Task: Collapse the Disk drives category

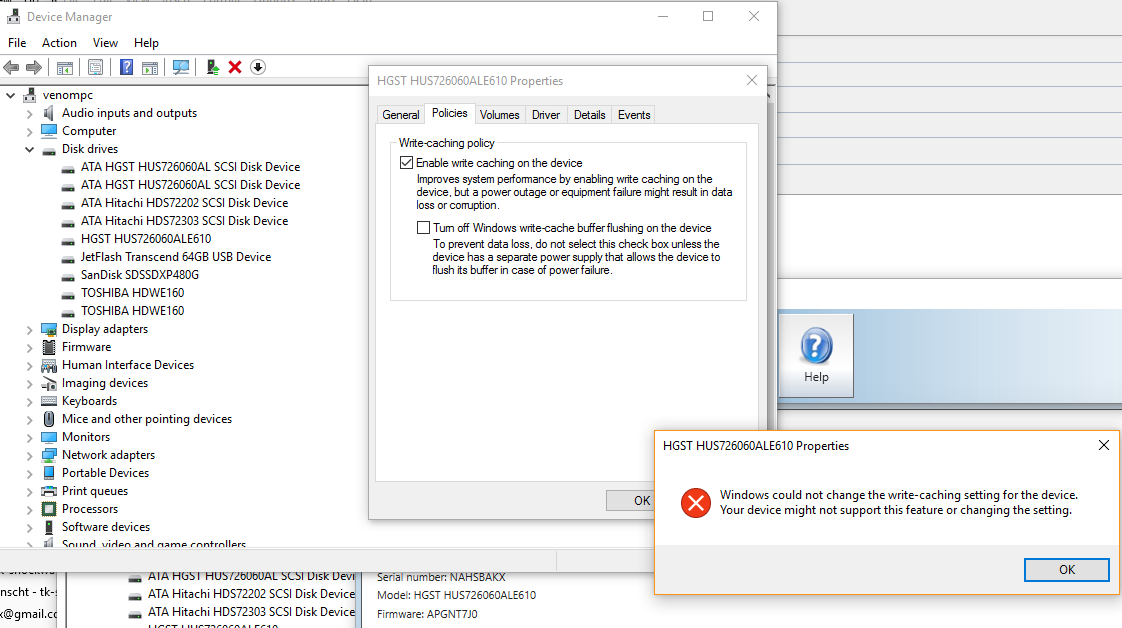Action: (x=29, y=149)
